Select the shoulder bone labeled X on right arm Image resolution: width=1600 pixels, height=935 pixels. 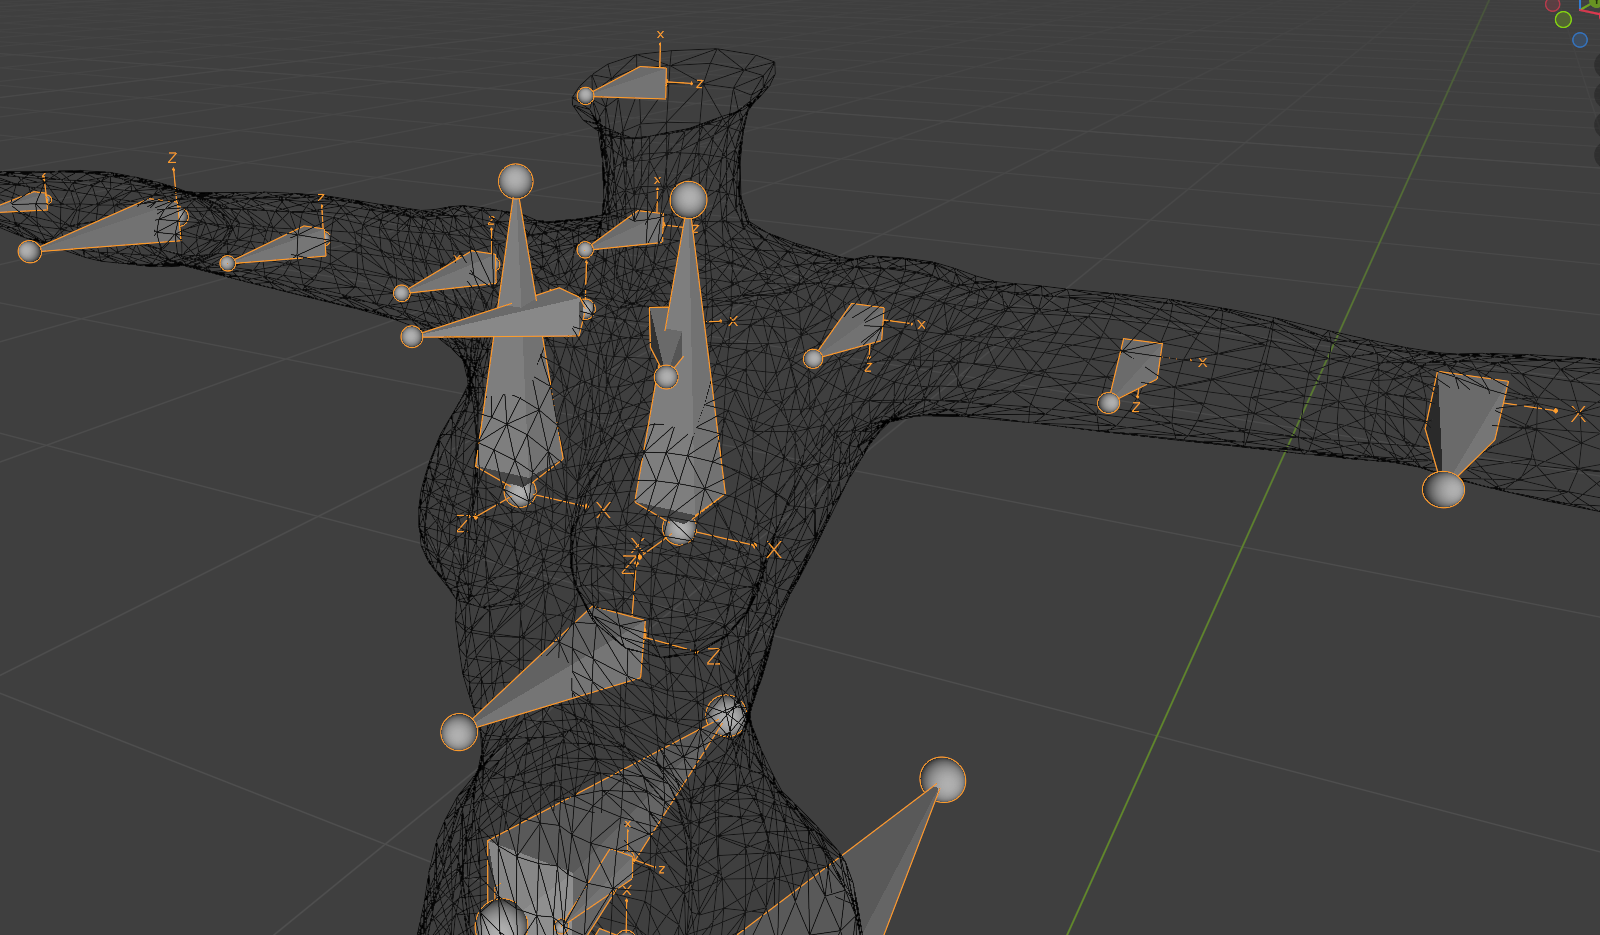pyautogui.click(x=852, y=330)
